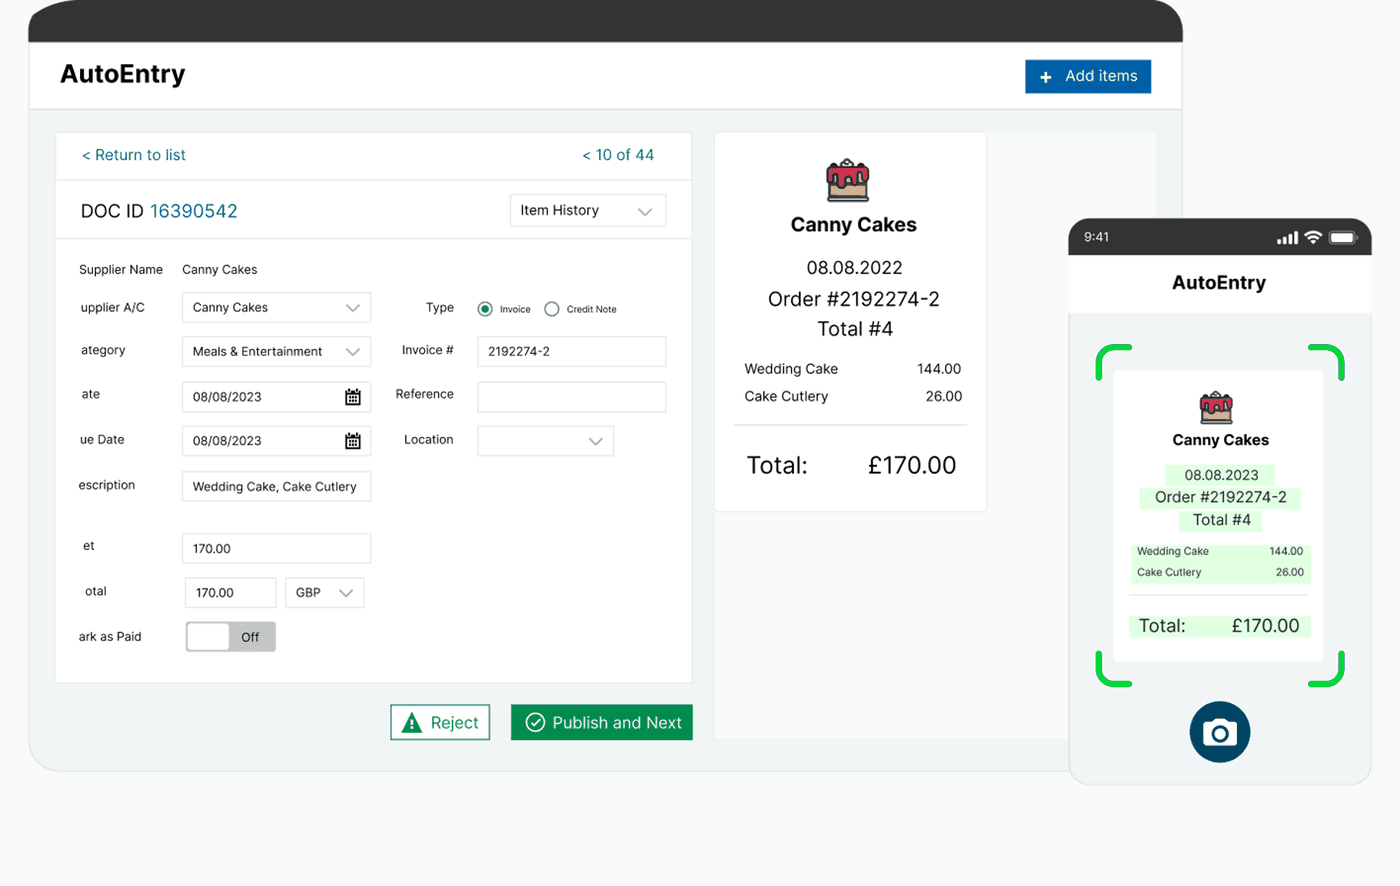The height and width of the screenshot is (886, 1400).
Task: Open DOC ID 16390542 link
Action: (194, 211)
